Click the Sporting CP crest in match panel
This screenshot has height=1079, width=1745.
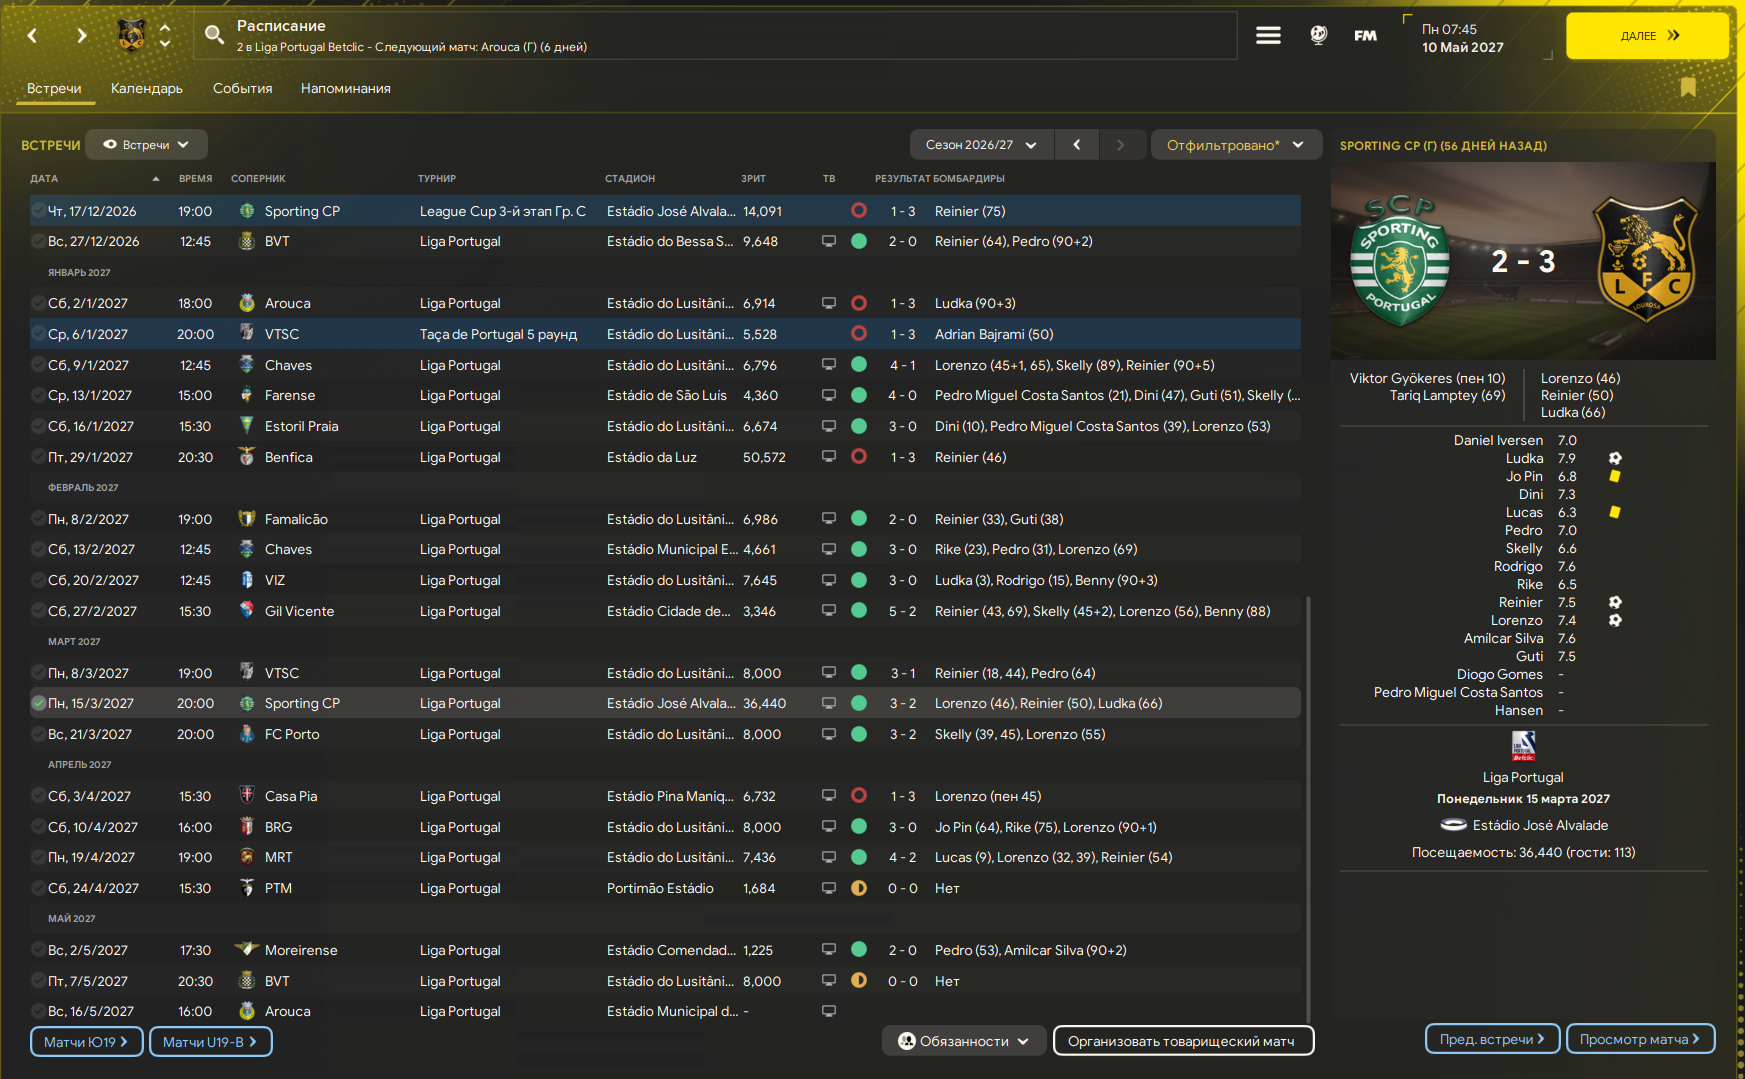[x=1399, y=261]
